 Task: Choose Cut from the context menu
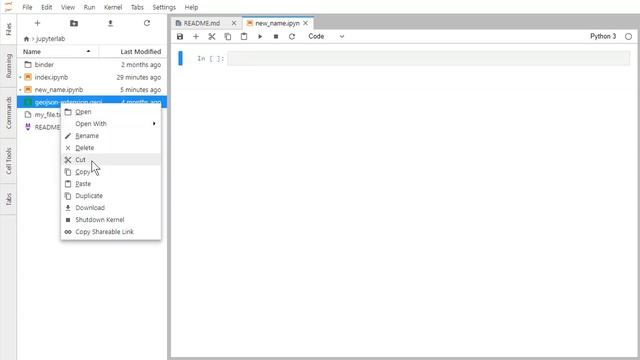point(111,160)
